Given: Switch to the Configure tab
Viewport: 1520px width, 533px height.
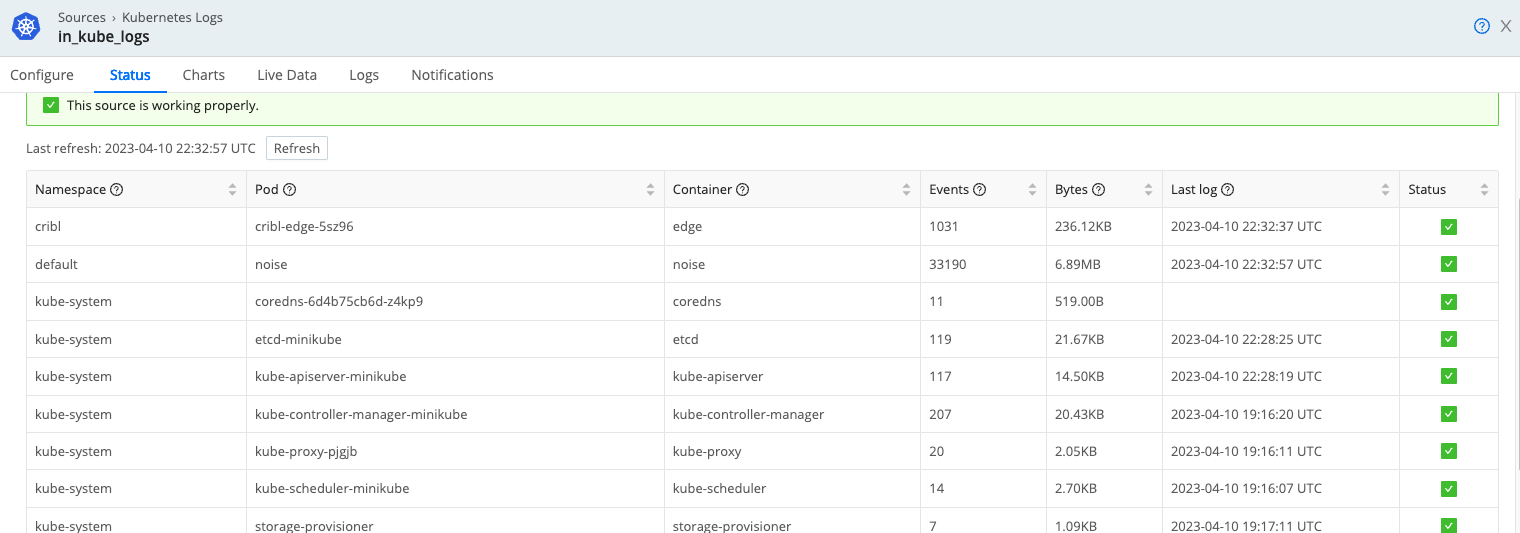Looking at the screenshot, I should click(42, 75).
